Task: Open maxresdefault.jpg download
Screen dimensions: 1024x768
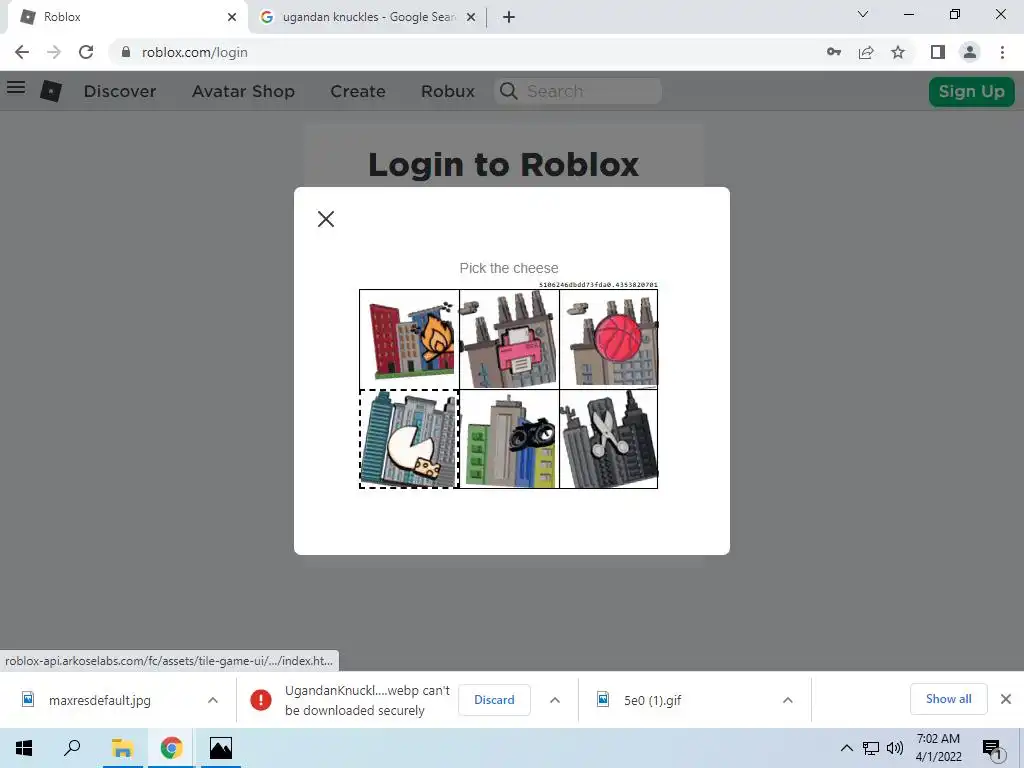Action: pos(99,700)
